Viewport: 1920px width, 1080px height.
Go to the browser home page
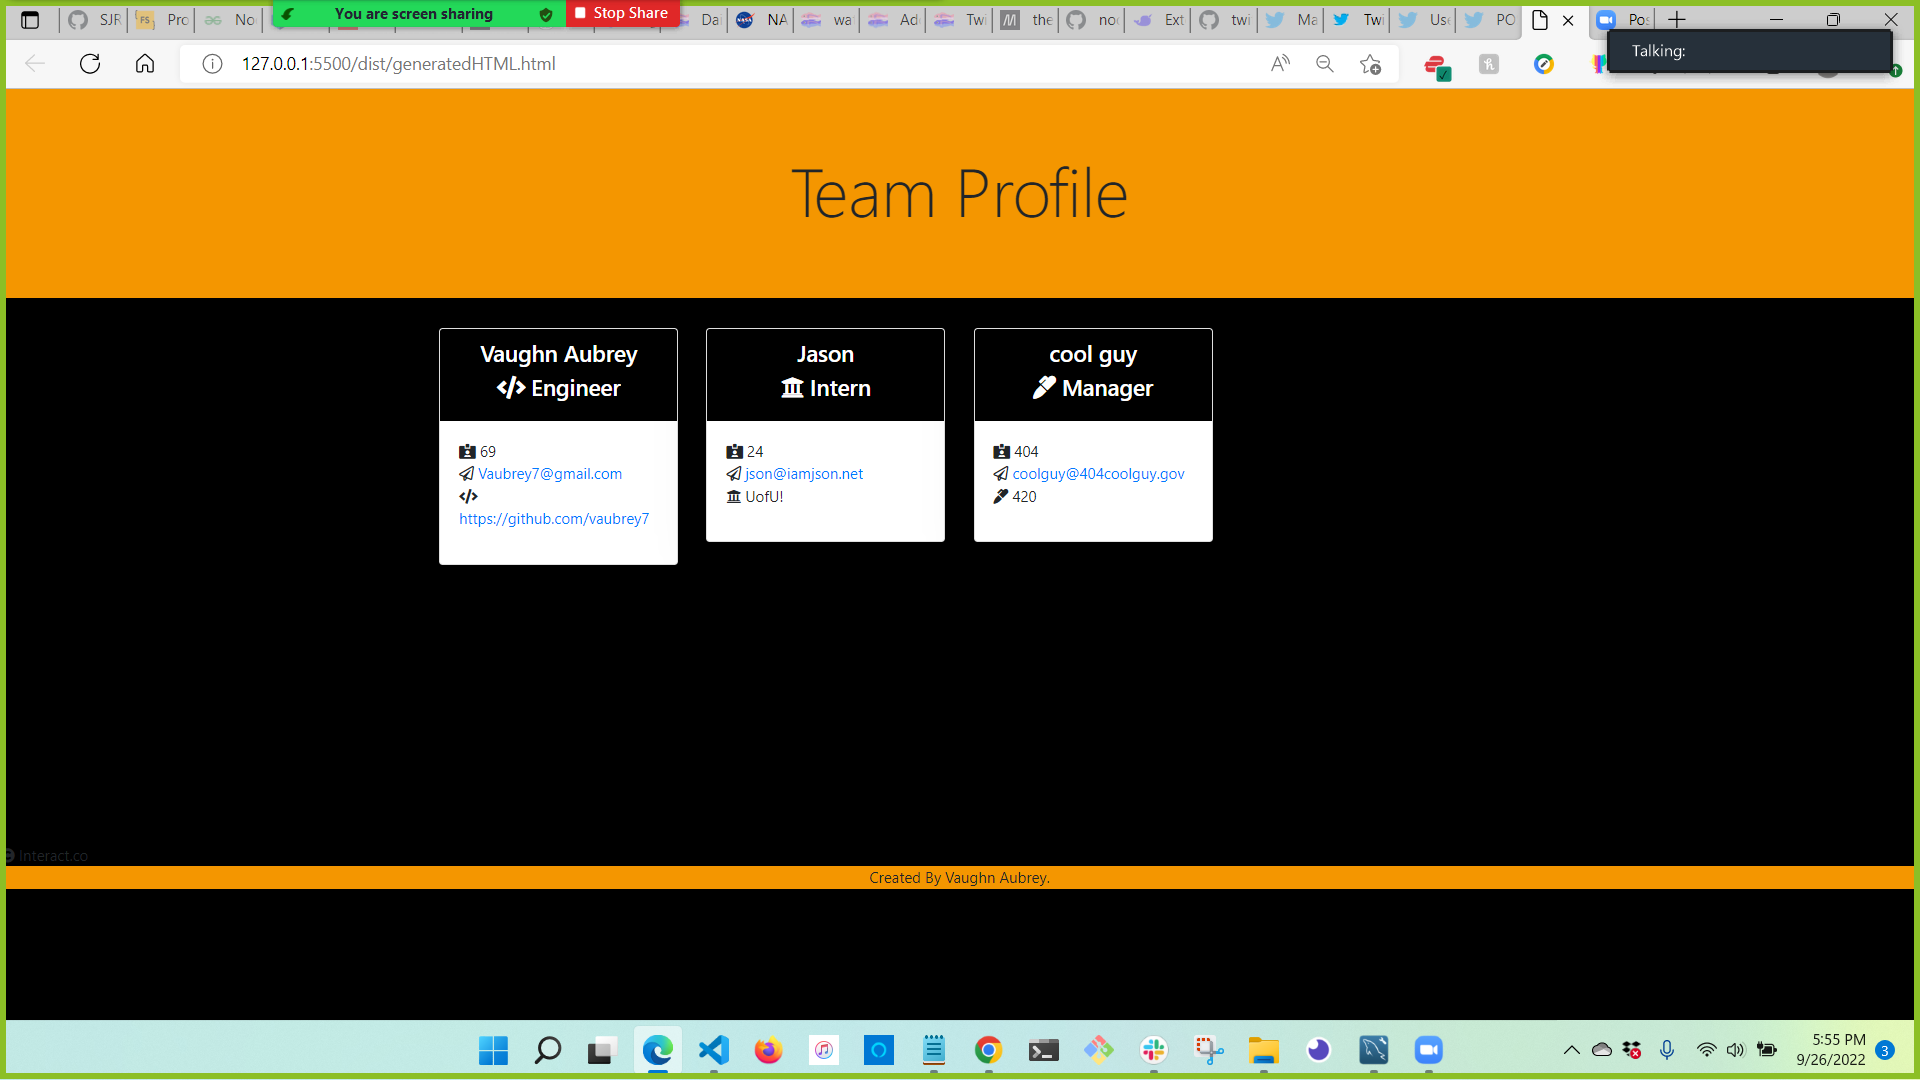(145, 64)
